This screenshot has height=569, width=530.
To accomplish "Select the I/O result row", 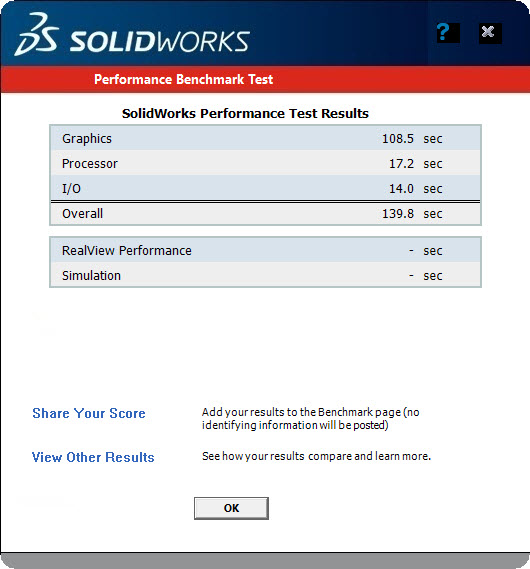I will 266,188.
